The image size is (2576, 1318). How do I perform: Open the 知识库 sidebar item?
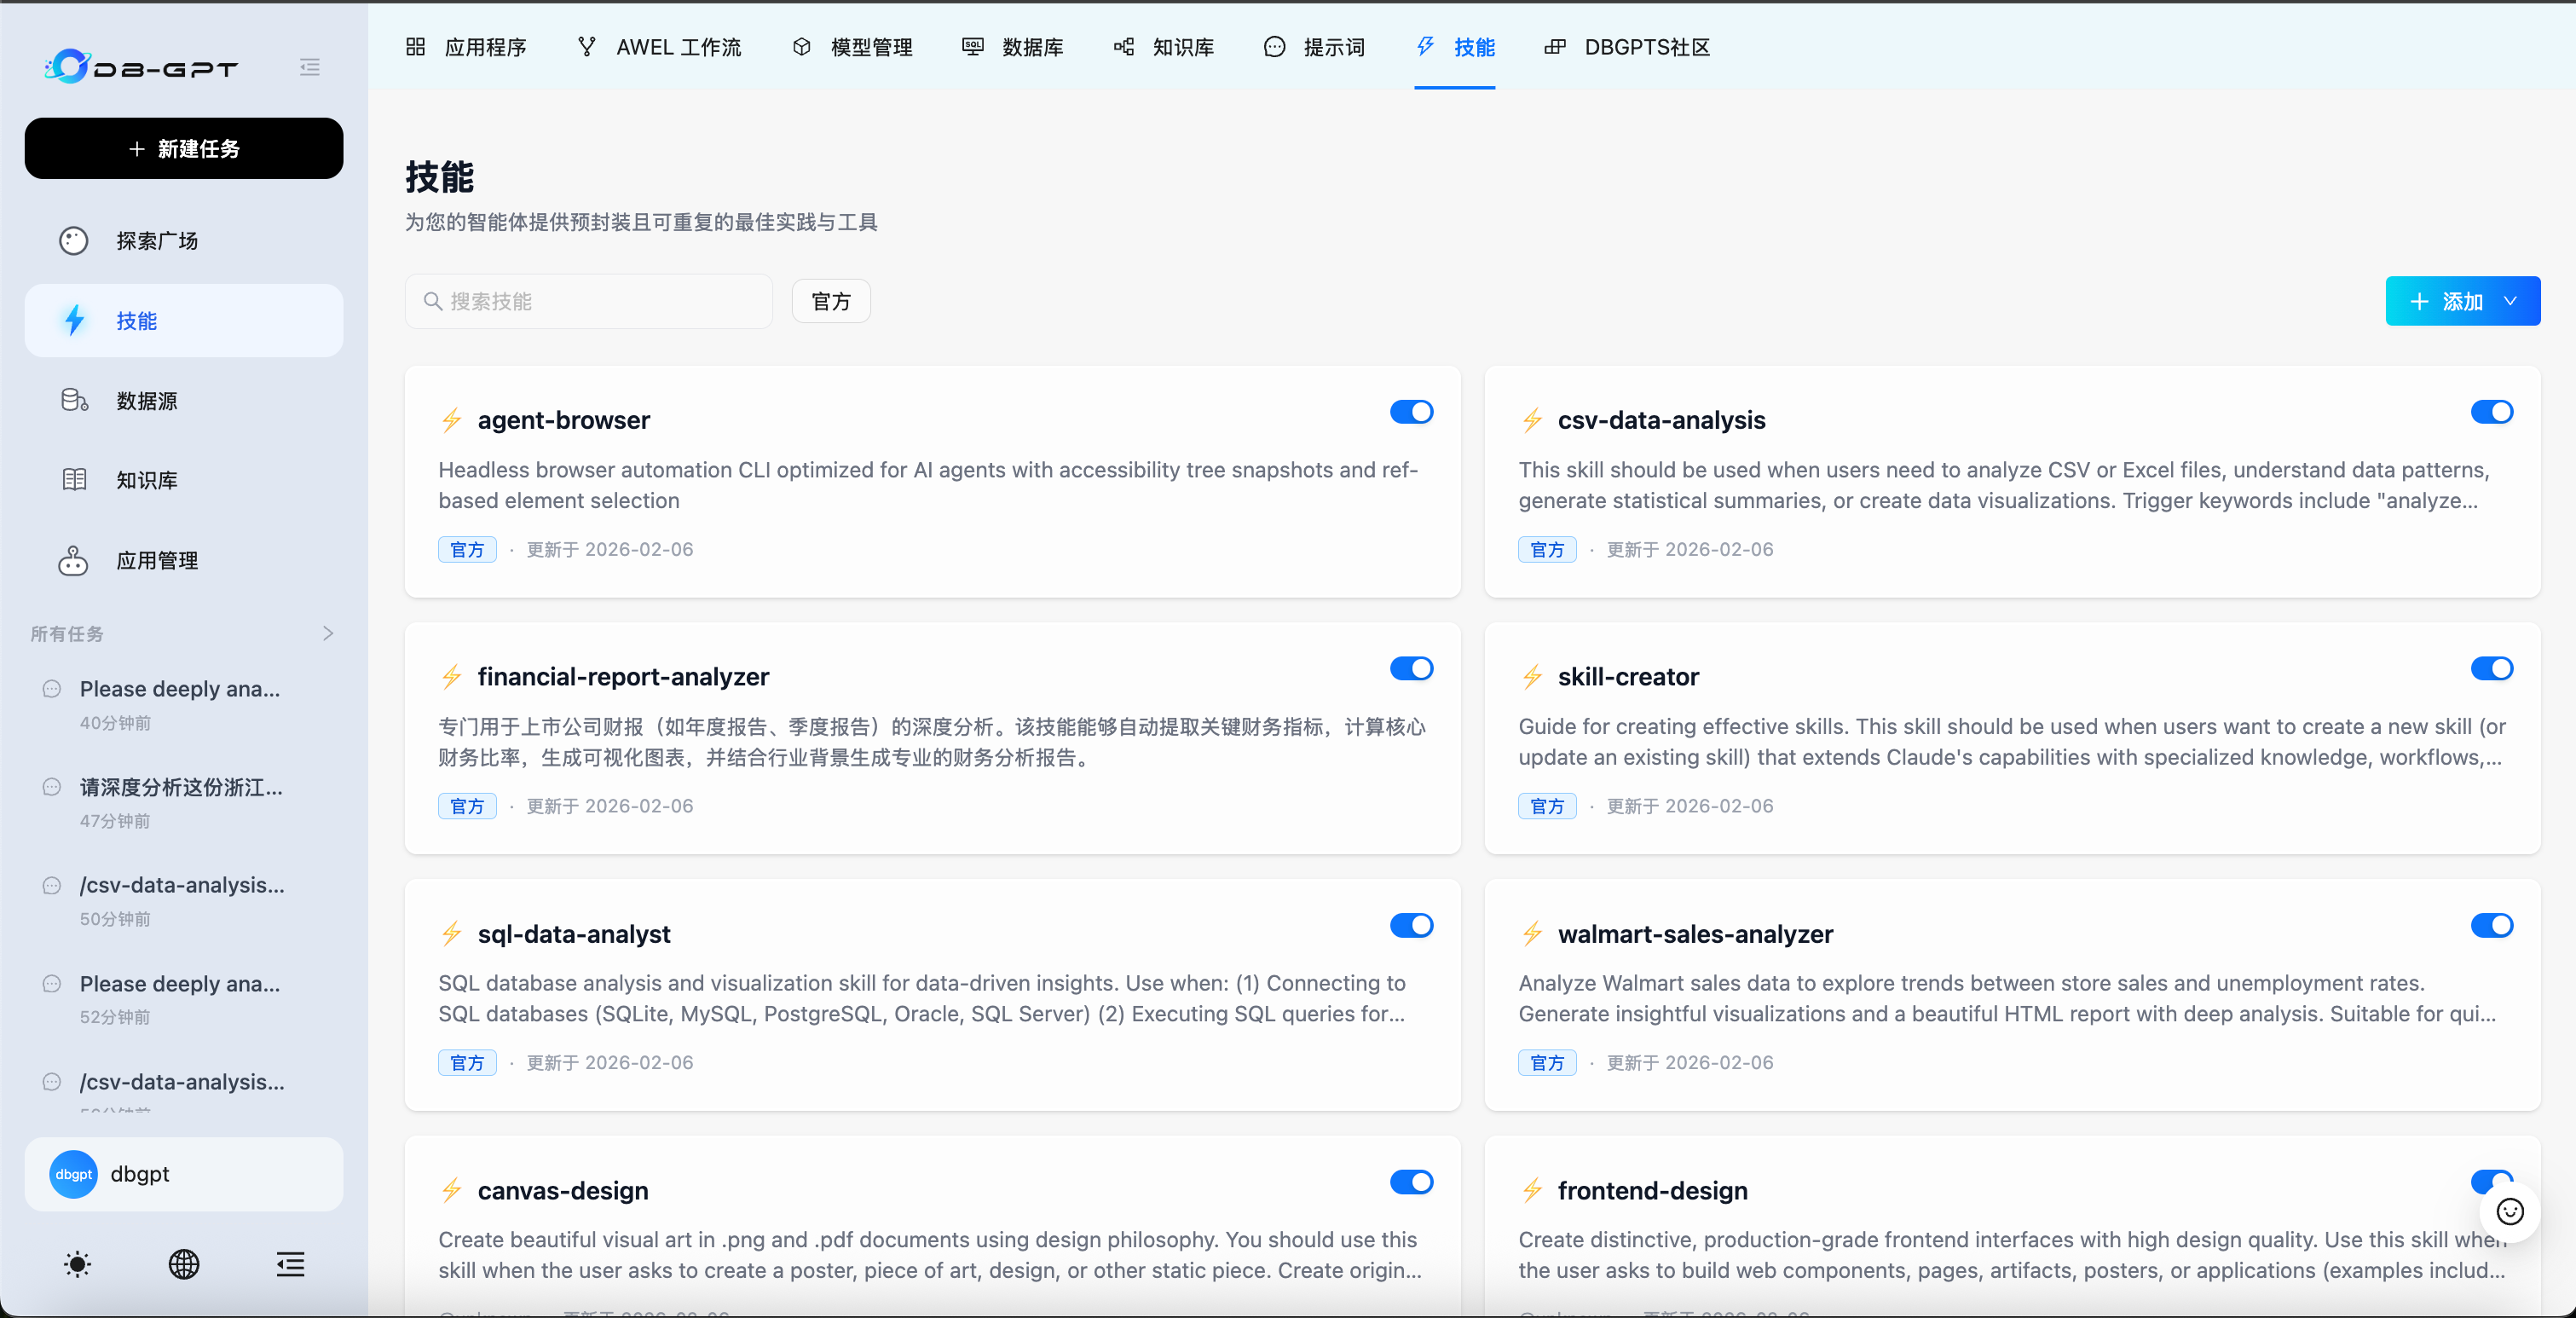click(x=146, y=480)
